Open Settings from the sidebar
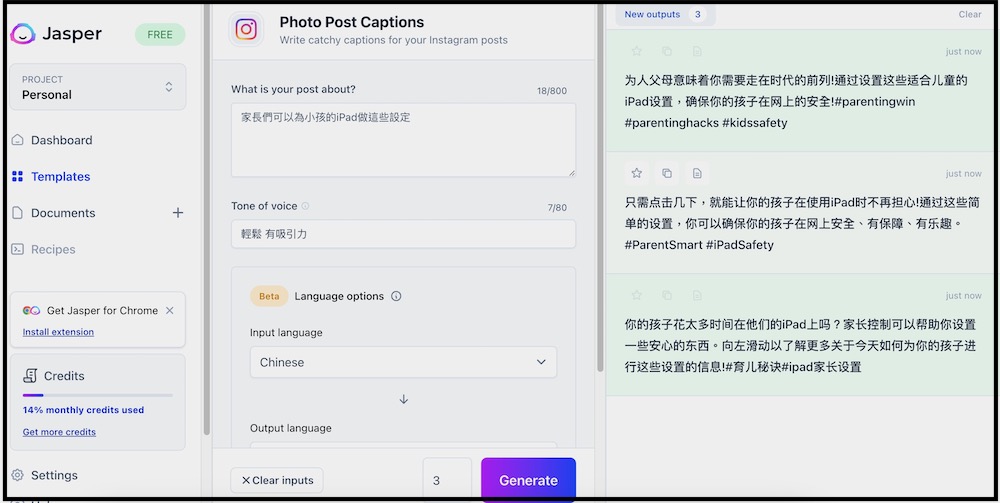Screen dimensions: 1000x503 pos(54,476)
